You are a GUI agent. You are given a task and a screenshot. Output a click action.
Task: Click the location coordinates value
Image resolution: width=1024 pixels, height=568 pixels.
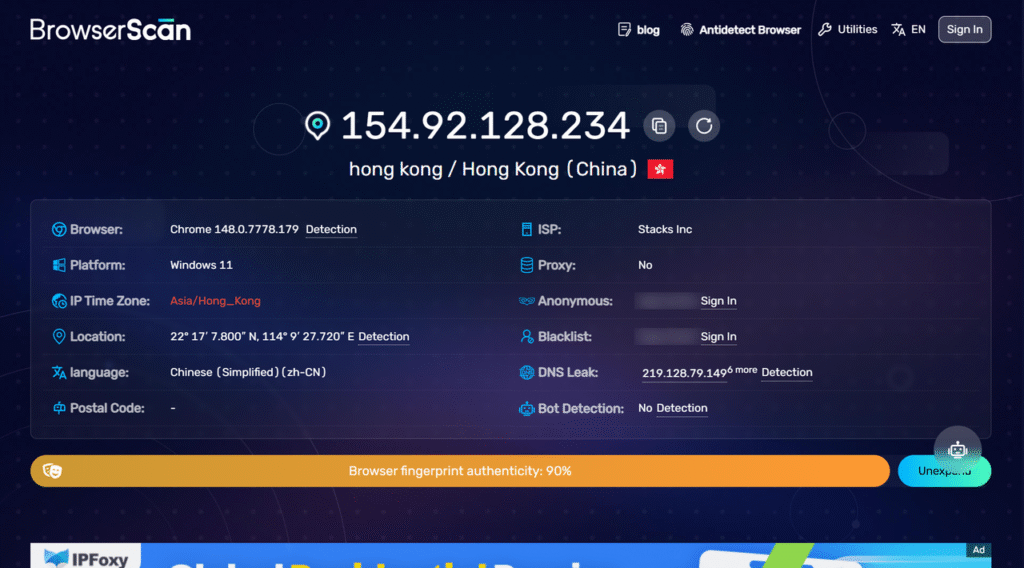262,337
